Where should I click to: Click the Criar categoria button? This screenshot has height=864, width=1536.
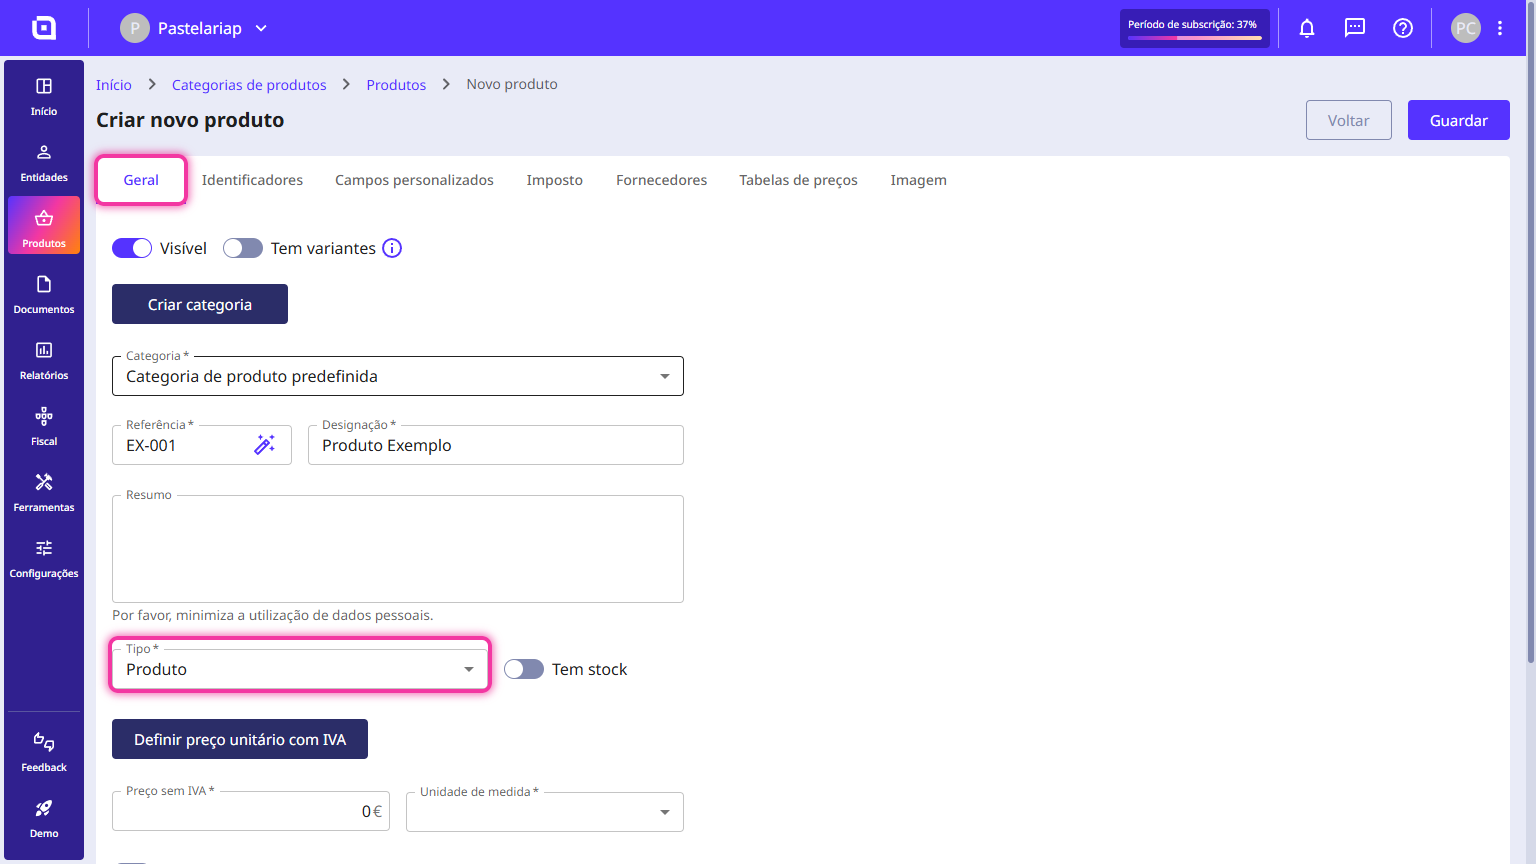200,304
